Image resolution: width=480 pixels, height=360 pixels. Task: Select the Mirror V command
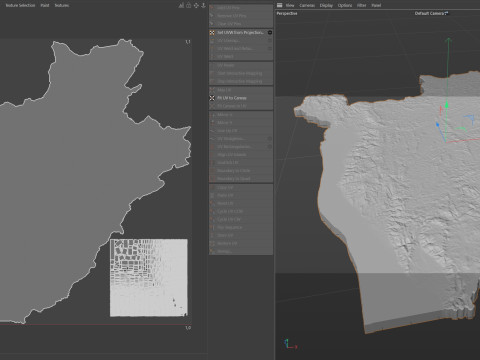pyautogui.click(x=241, y=123)
